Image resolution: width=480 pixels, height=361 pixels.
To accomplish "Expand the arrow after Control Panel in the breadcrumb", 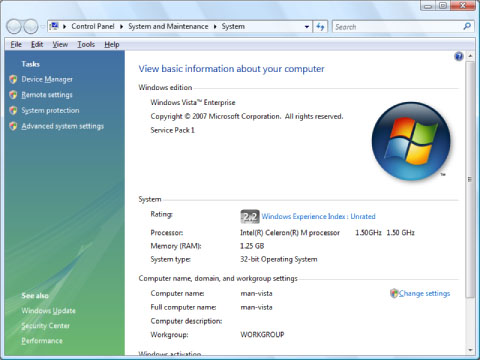I will pos(122,27).
